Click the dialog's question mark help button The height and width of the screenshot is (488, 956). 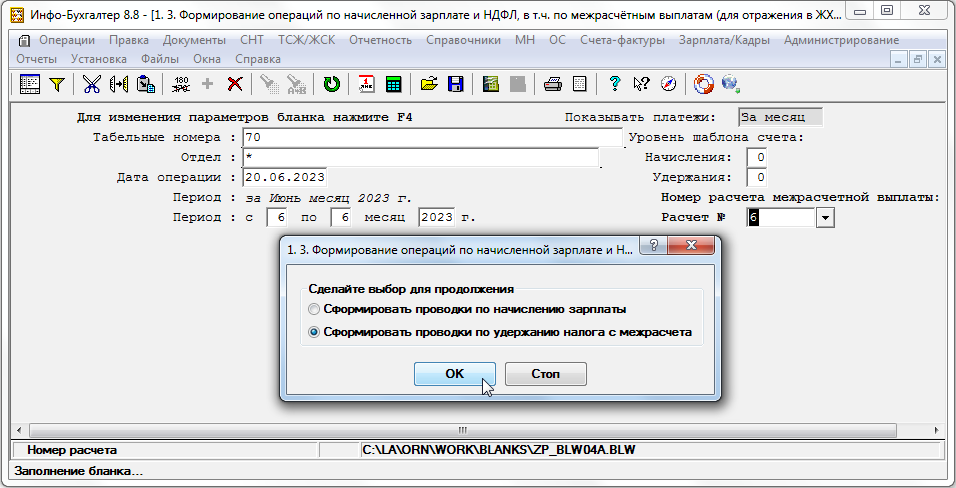(654, 245)
